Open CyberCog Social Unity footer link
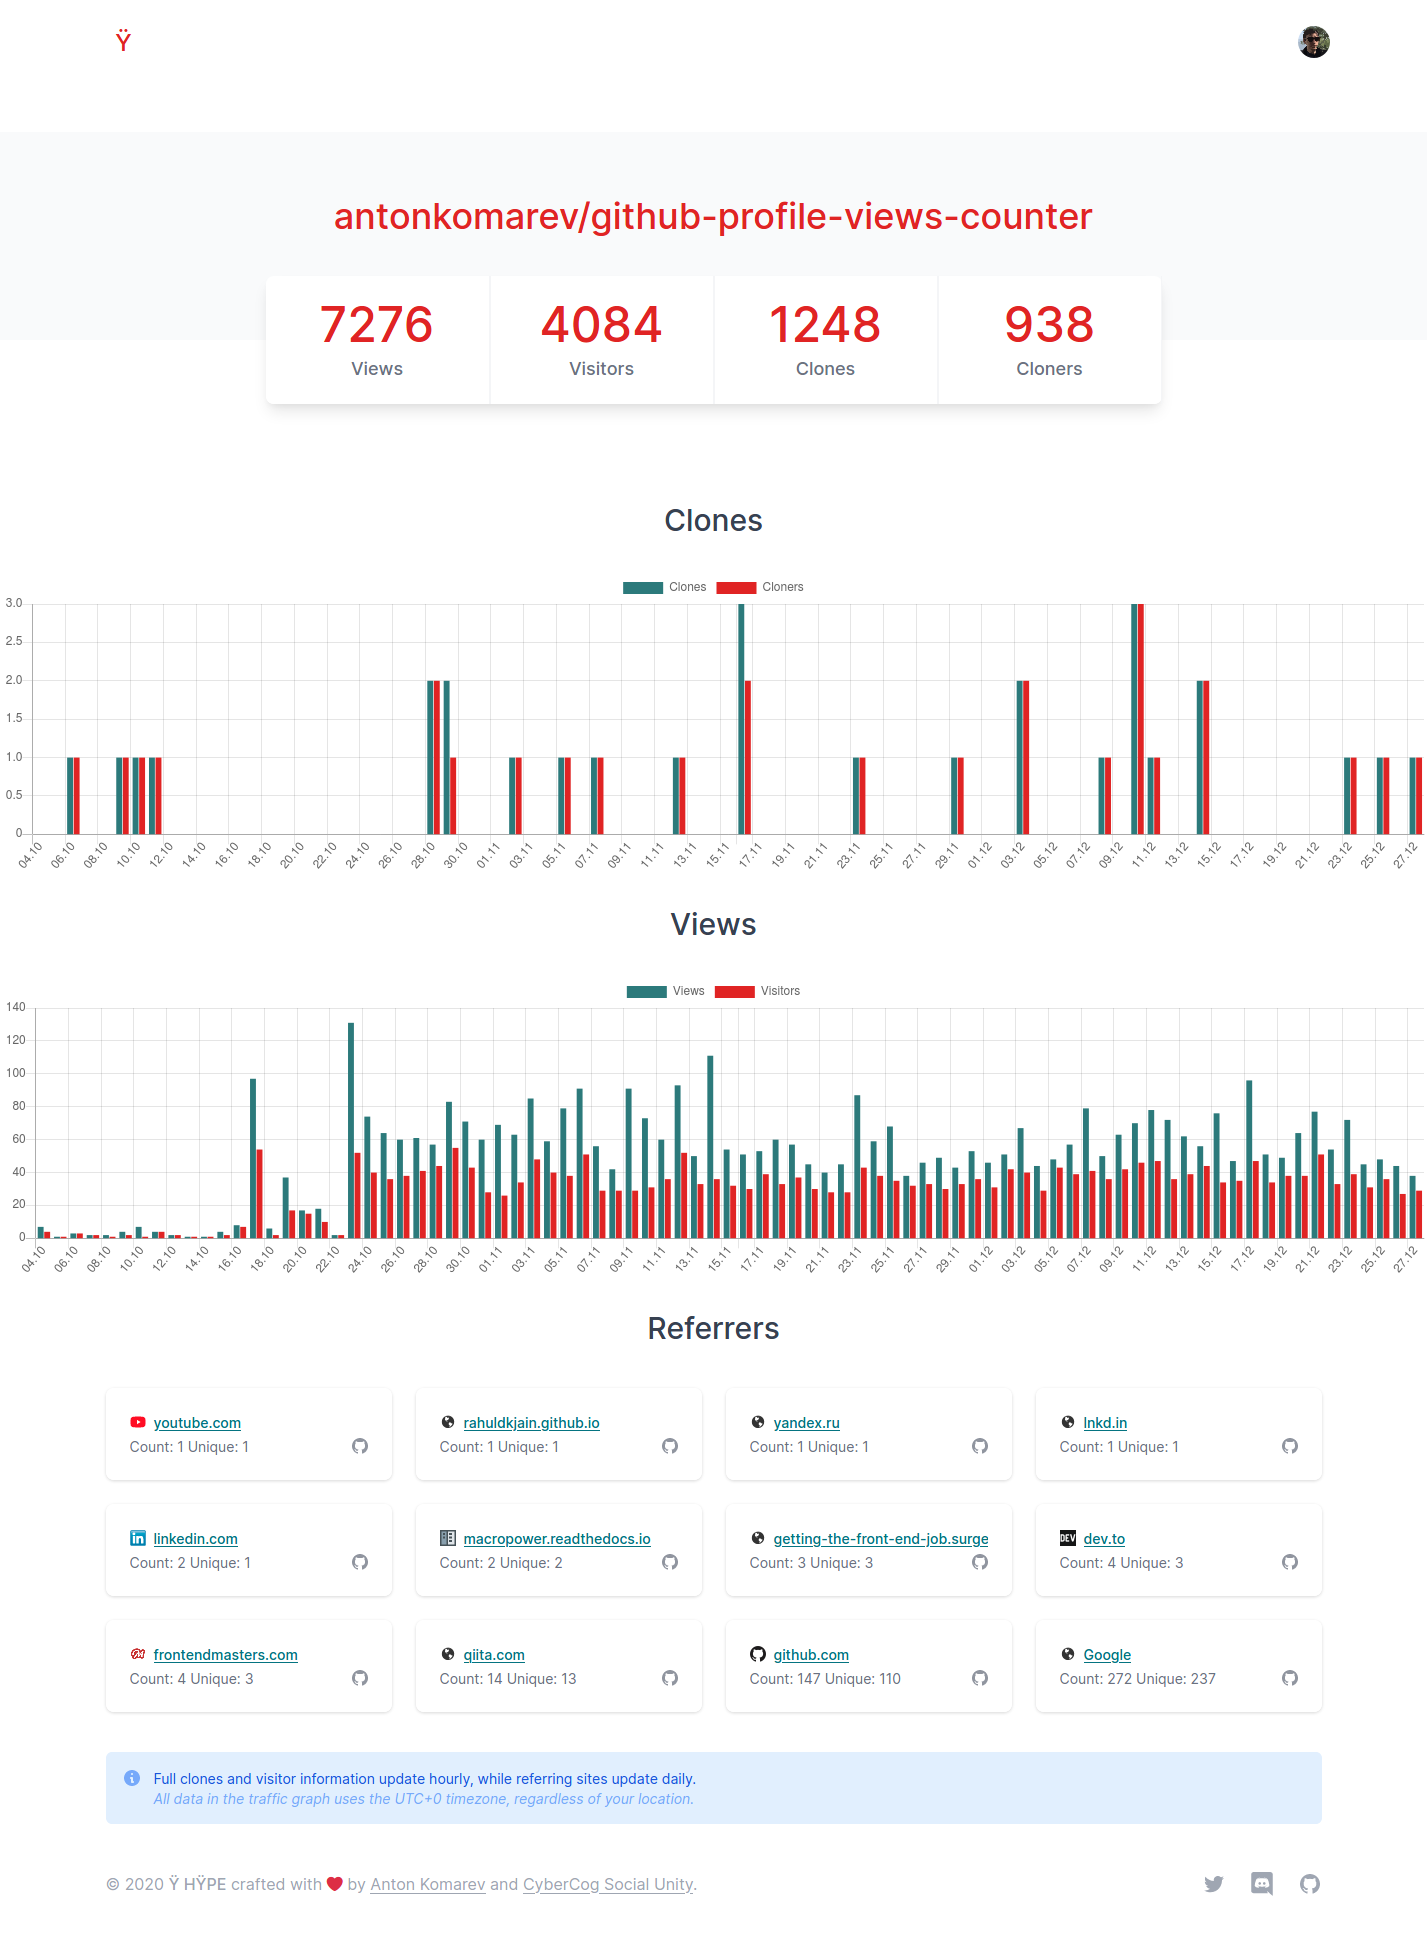Screen dimensions: 1427x1944 [608, 1884]
